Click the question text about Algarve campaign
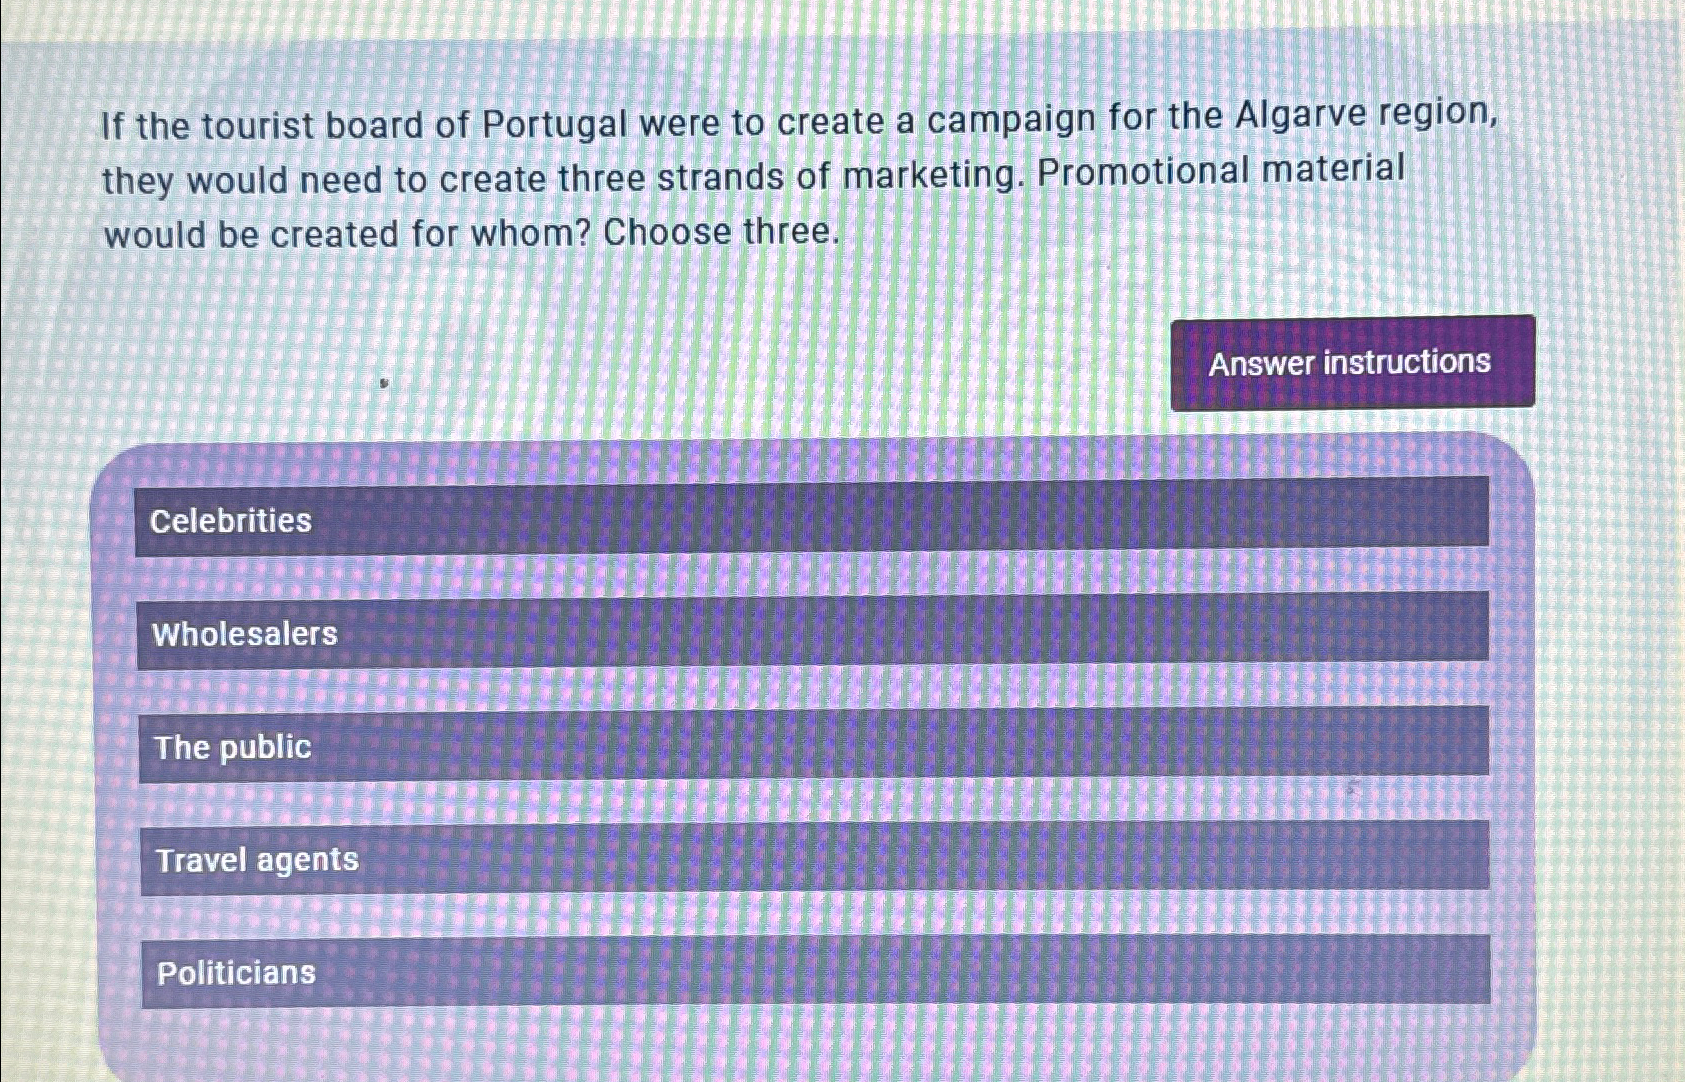The image size is (1685, 1082). 800,177
